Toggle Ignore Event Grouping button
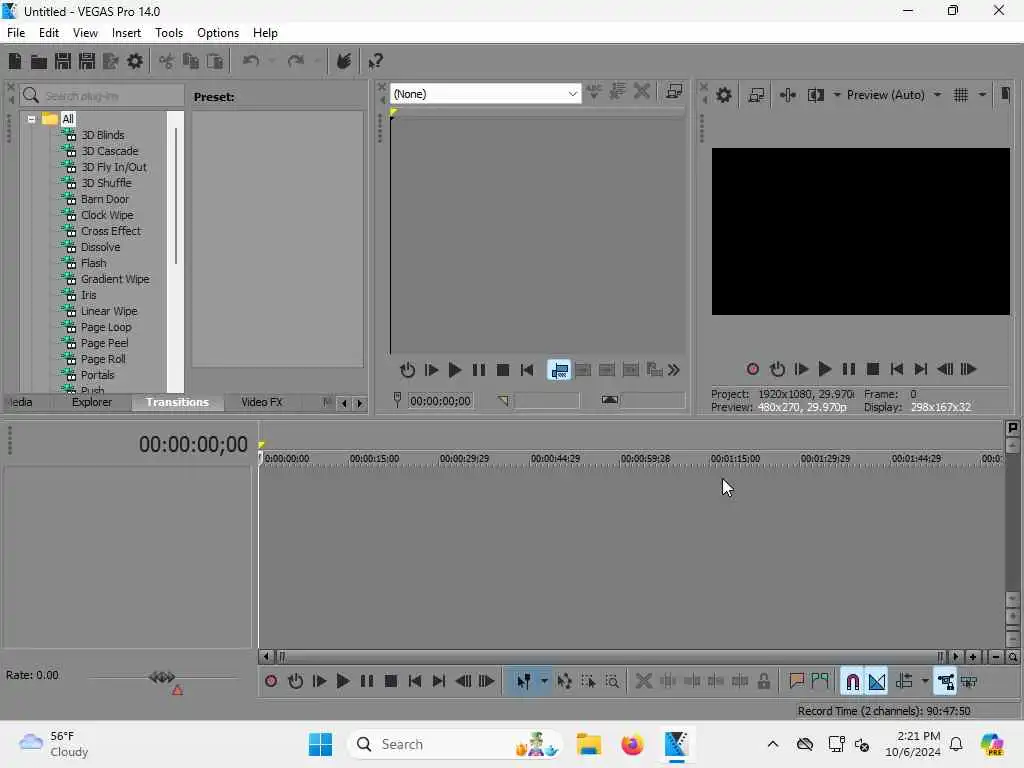Image resolution: width=1024 pixels, height=768 pixels. [x=969, y=682]
